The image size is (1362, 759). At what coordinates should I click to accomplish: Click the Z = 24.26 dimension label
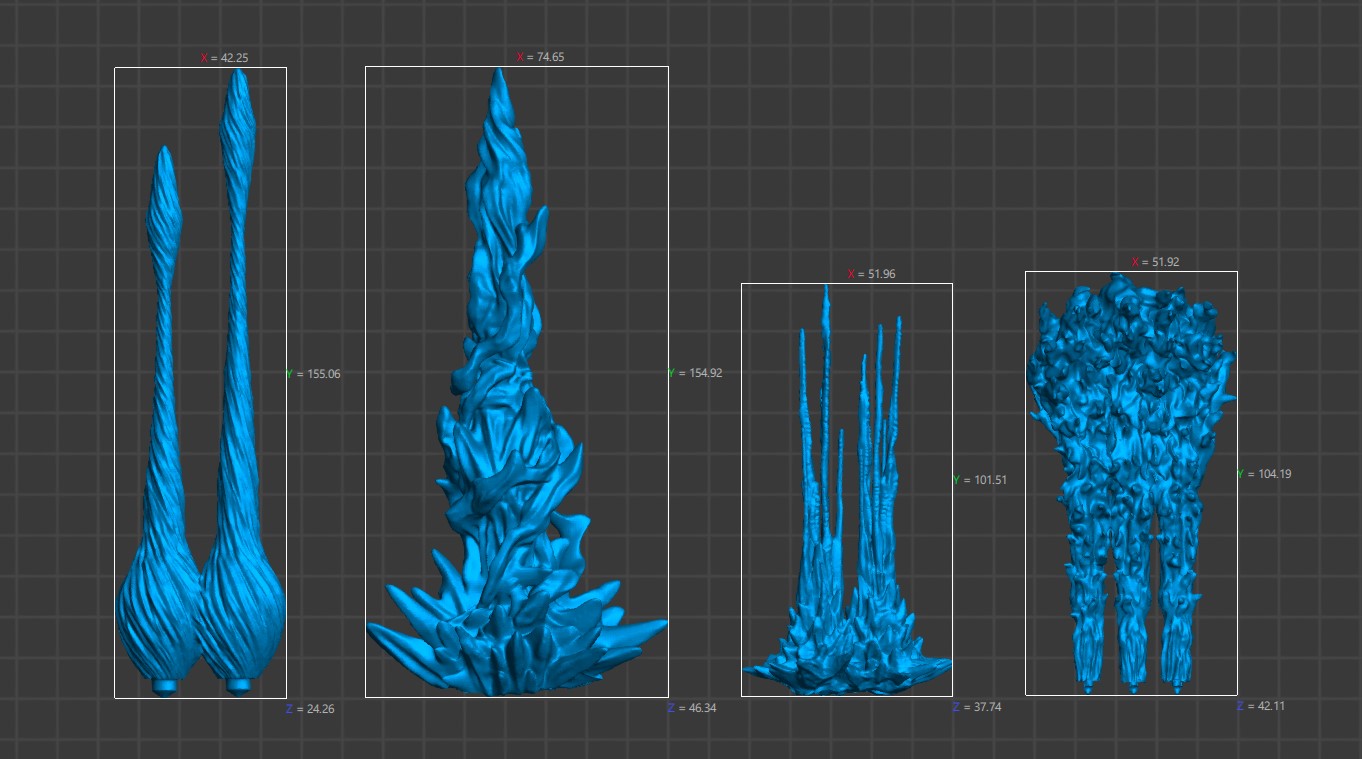point(310,709)
